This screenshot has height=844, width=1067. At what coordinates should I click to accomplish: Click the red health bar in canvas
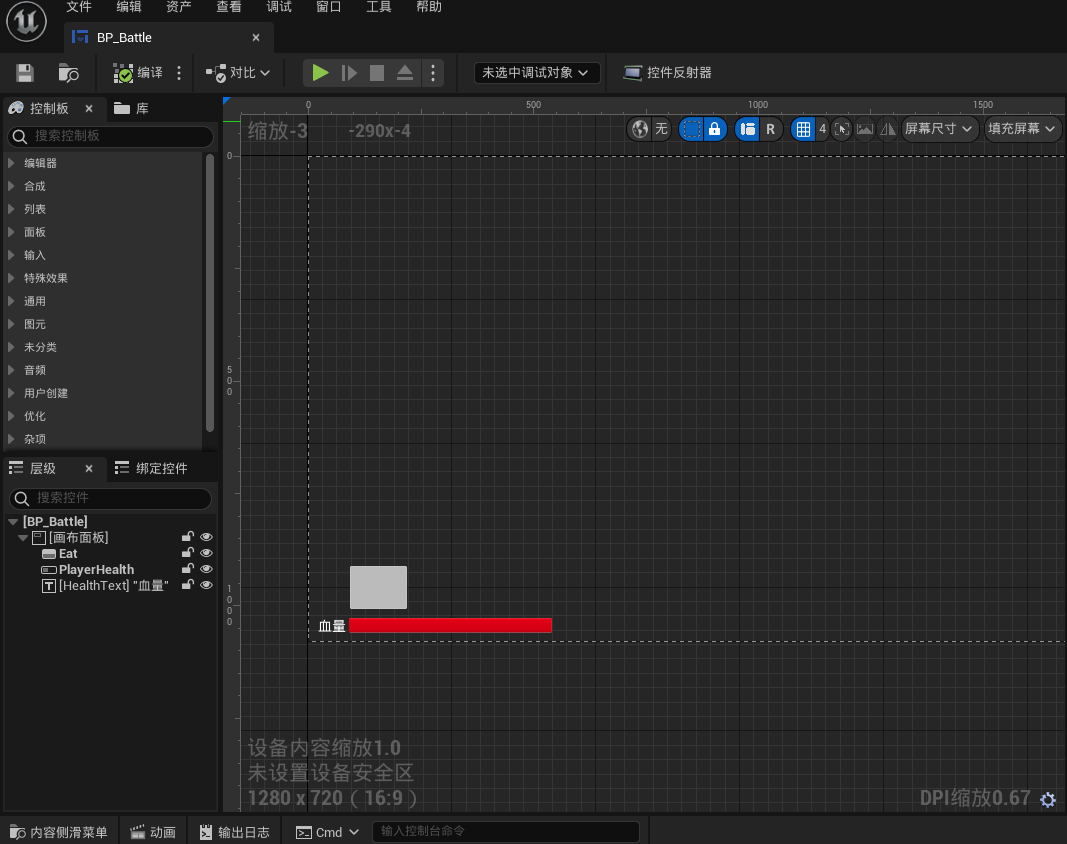pyautogui.click(x=450, y=625)
